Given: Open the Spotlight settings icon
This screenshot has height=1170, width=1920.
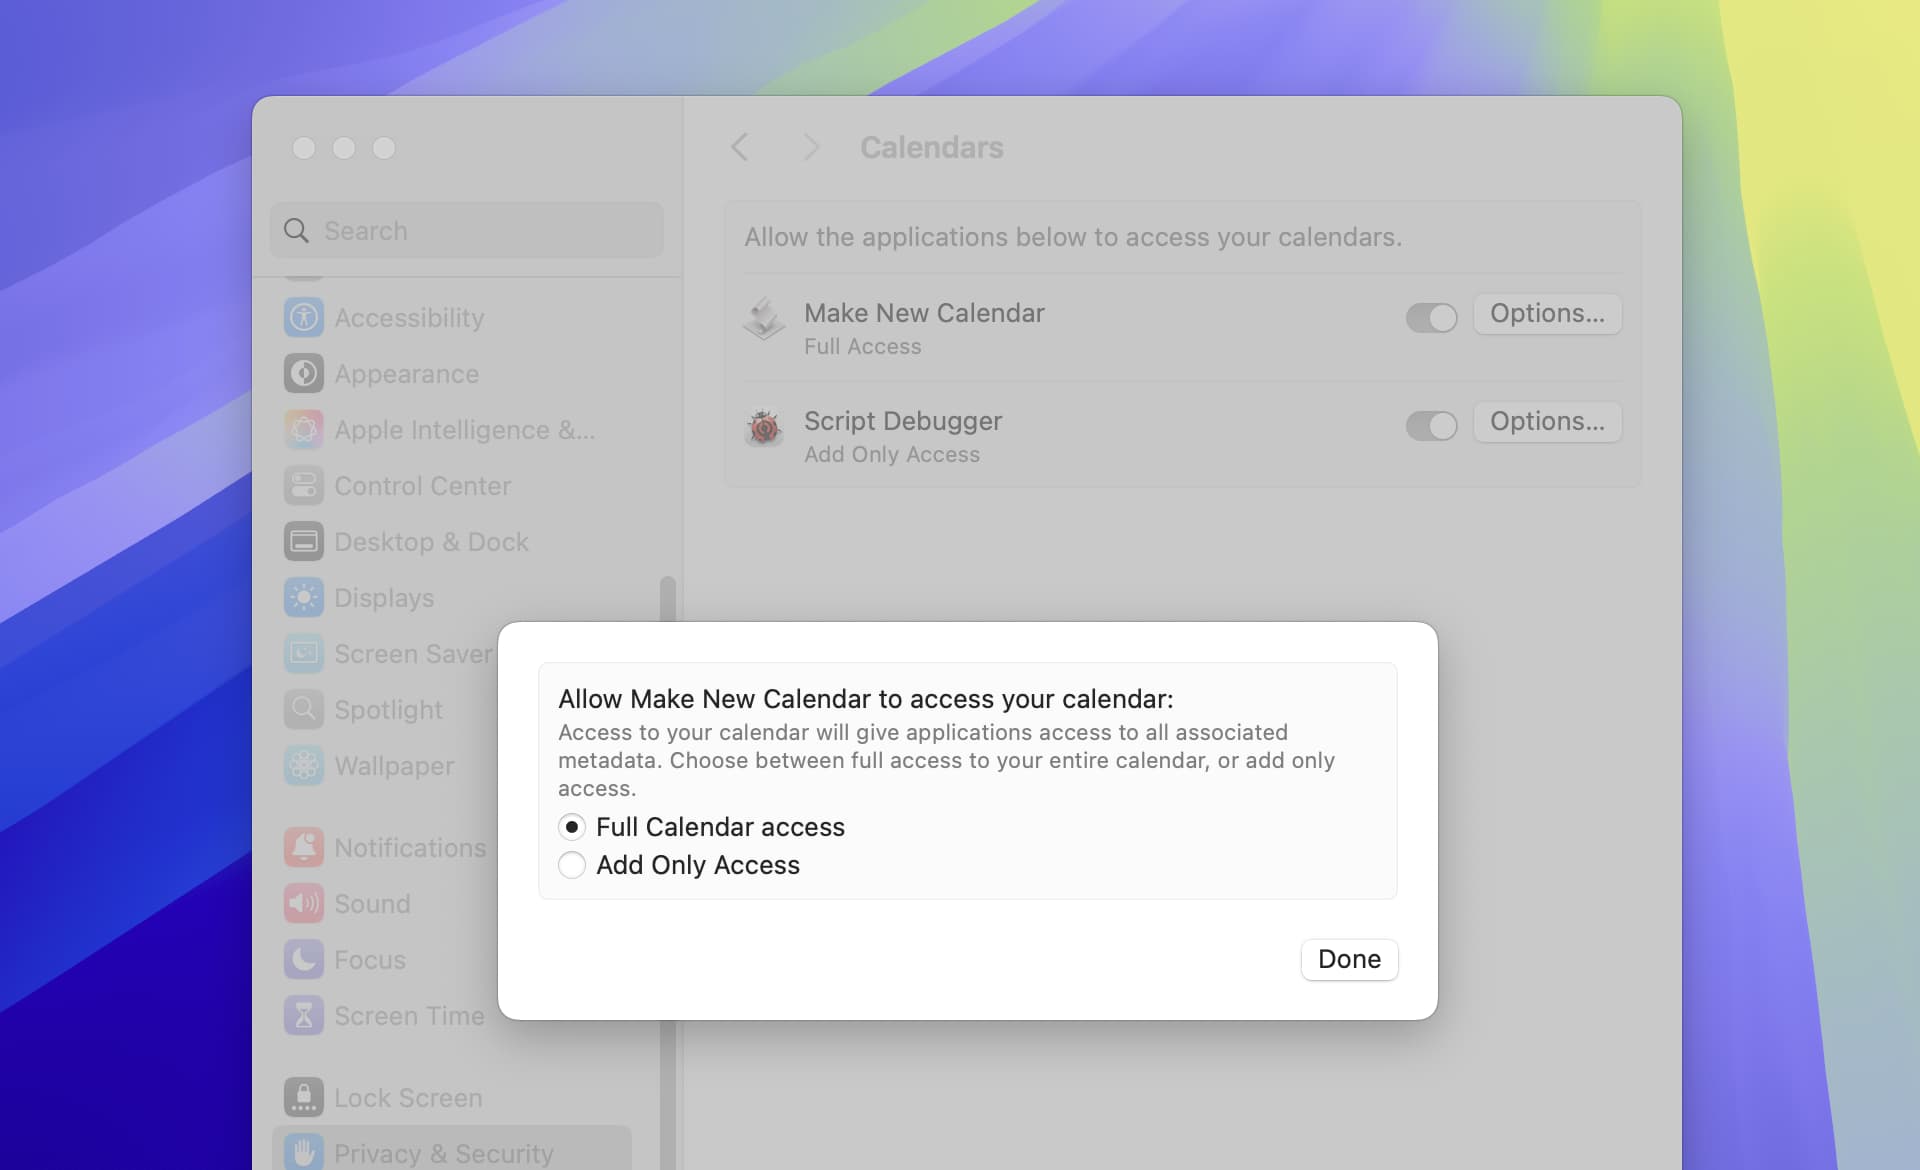Looking at the screenshot, I should 304,709.
